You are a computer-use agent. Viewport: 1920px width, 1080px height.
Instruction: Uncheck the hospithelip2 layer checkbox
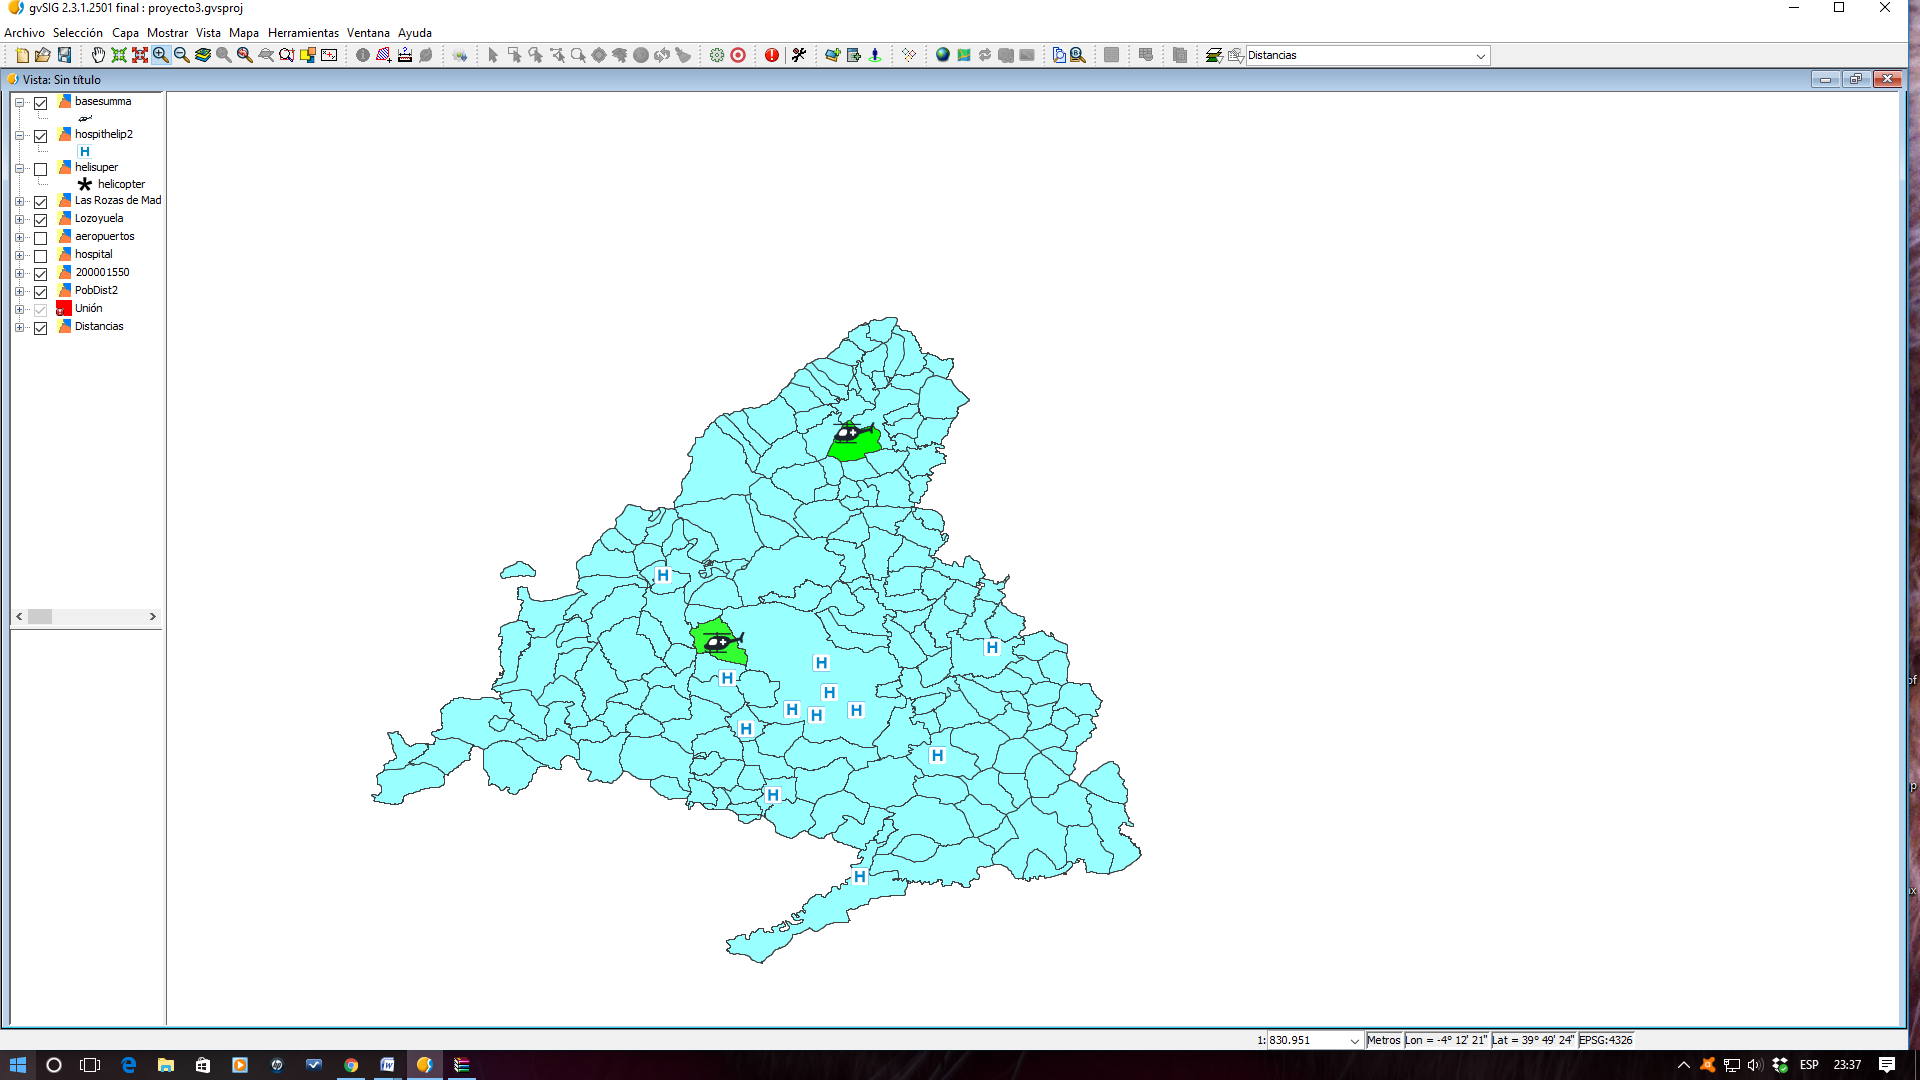(x=41, y=135)
